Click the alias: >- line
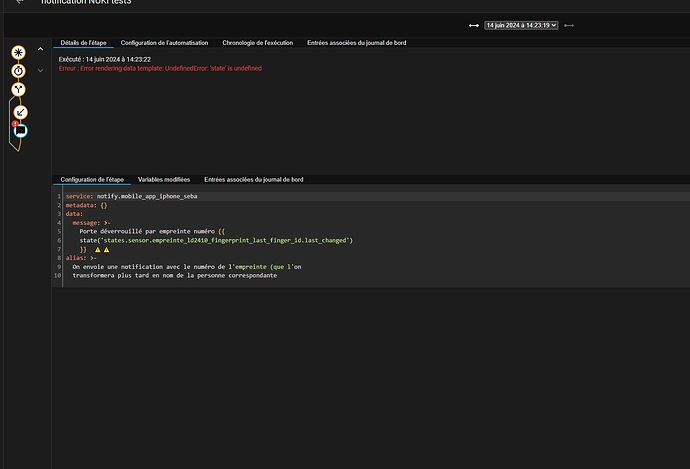This screenshot has height=469, width=690. point(81,258)
